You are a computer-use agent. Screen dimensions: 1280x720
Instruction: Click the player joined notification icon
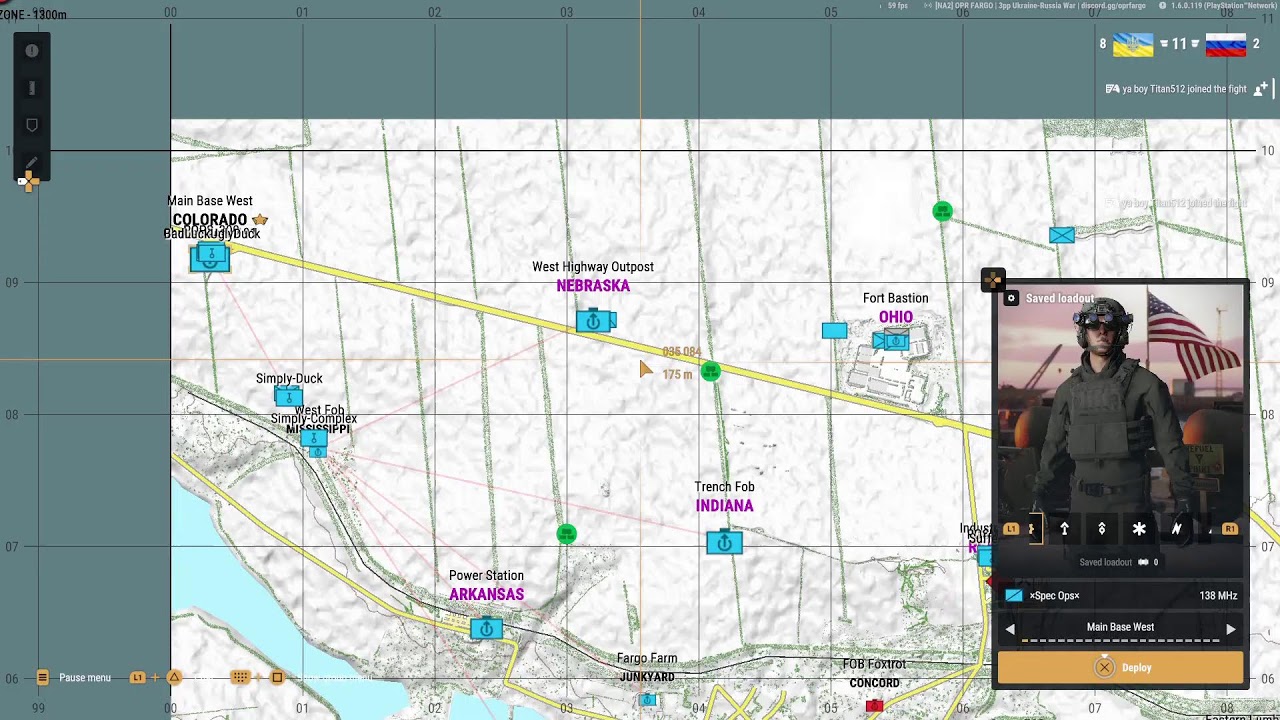(x=1261, y=89)
